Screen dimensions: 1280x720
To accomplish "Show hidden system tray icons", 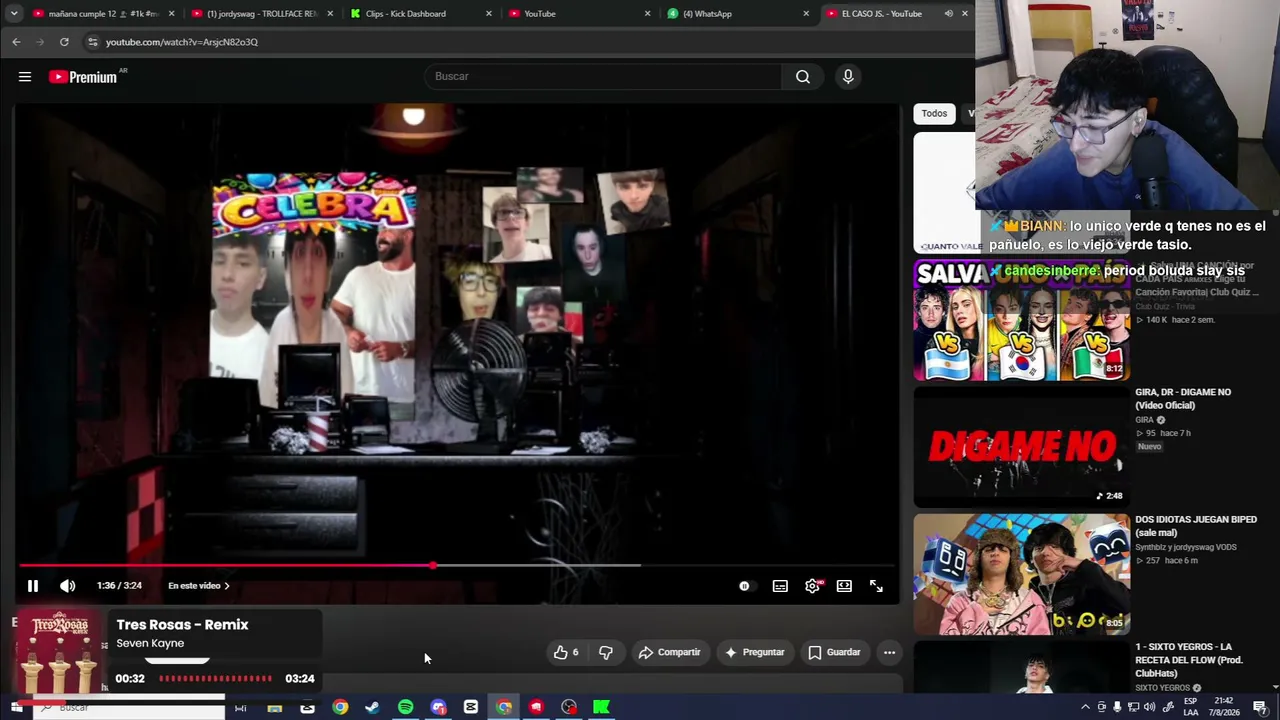I will pyautogui.click(x=1085, y=708).
